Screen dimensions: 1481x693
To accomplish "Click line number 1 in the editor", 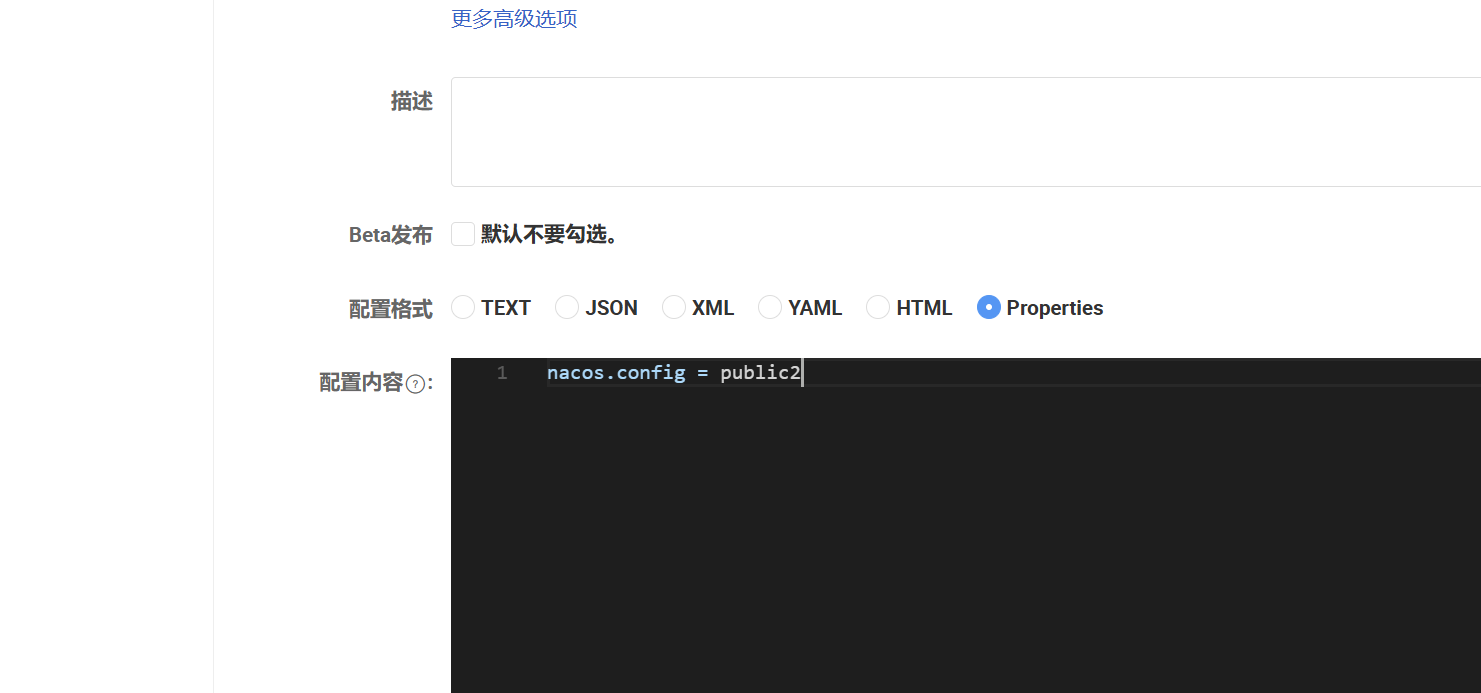I will [x=502, y=373].
